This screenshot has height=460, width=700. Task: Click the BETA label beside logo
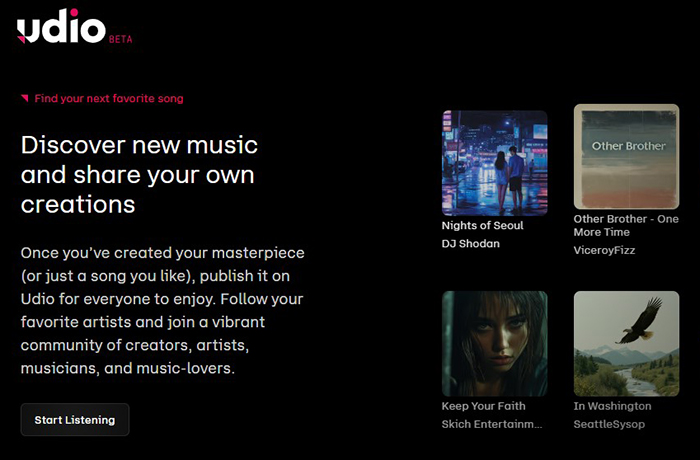[121, 39]
